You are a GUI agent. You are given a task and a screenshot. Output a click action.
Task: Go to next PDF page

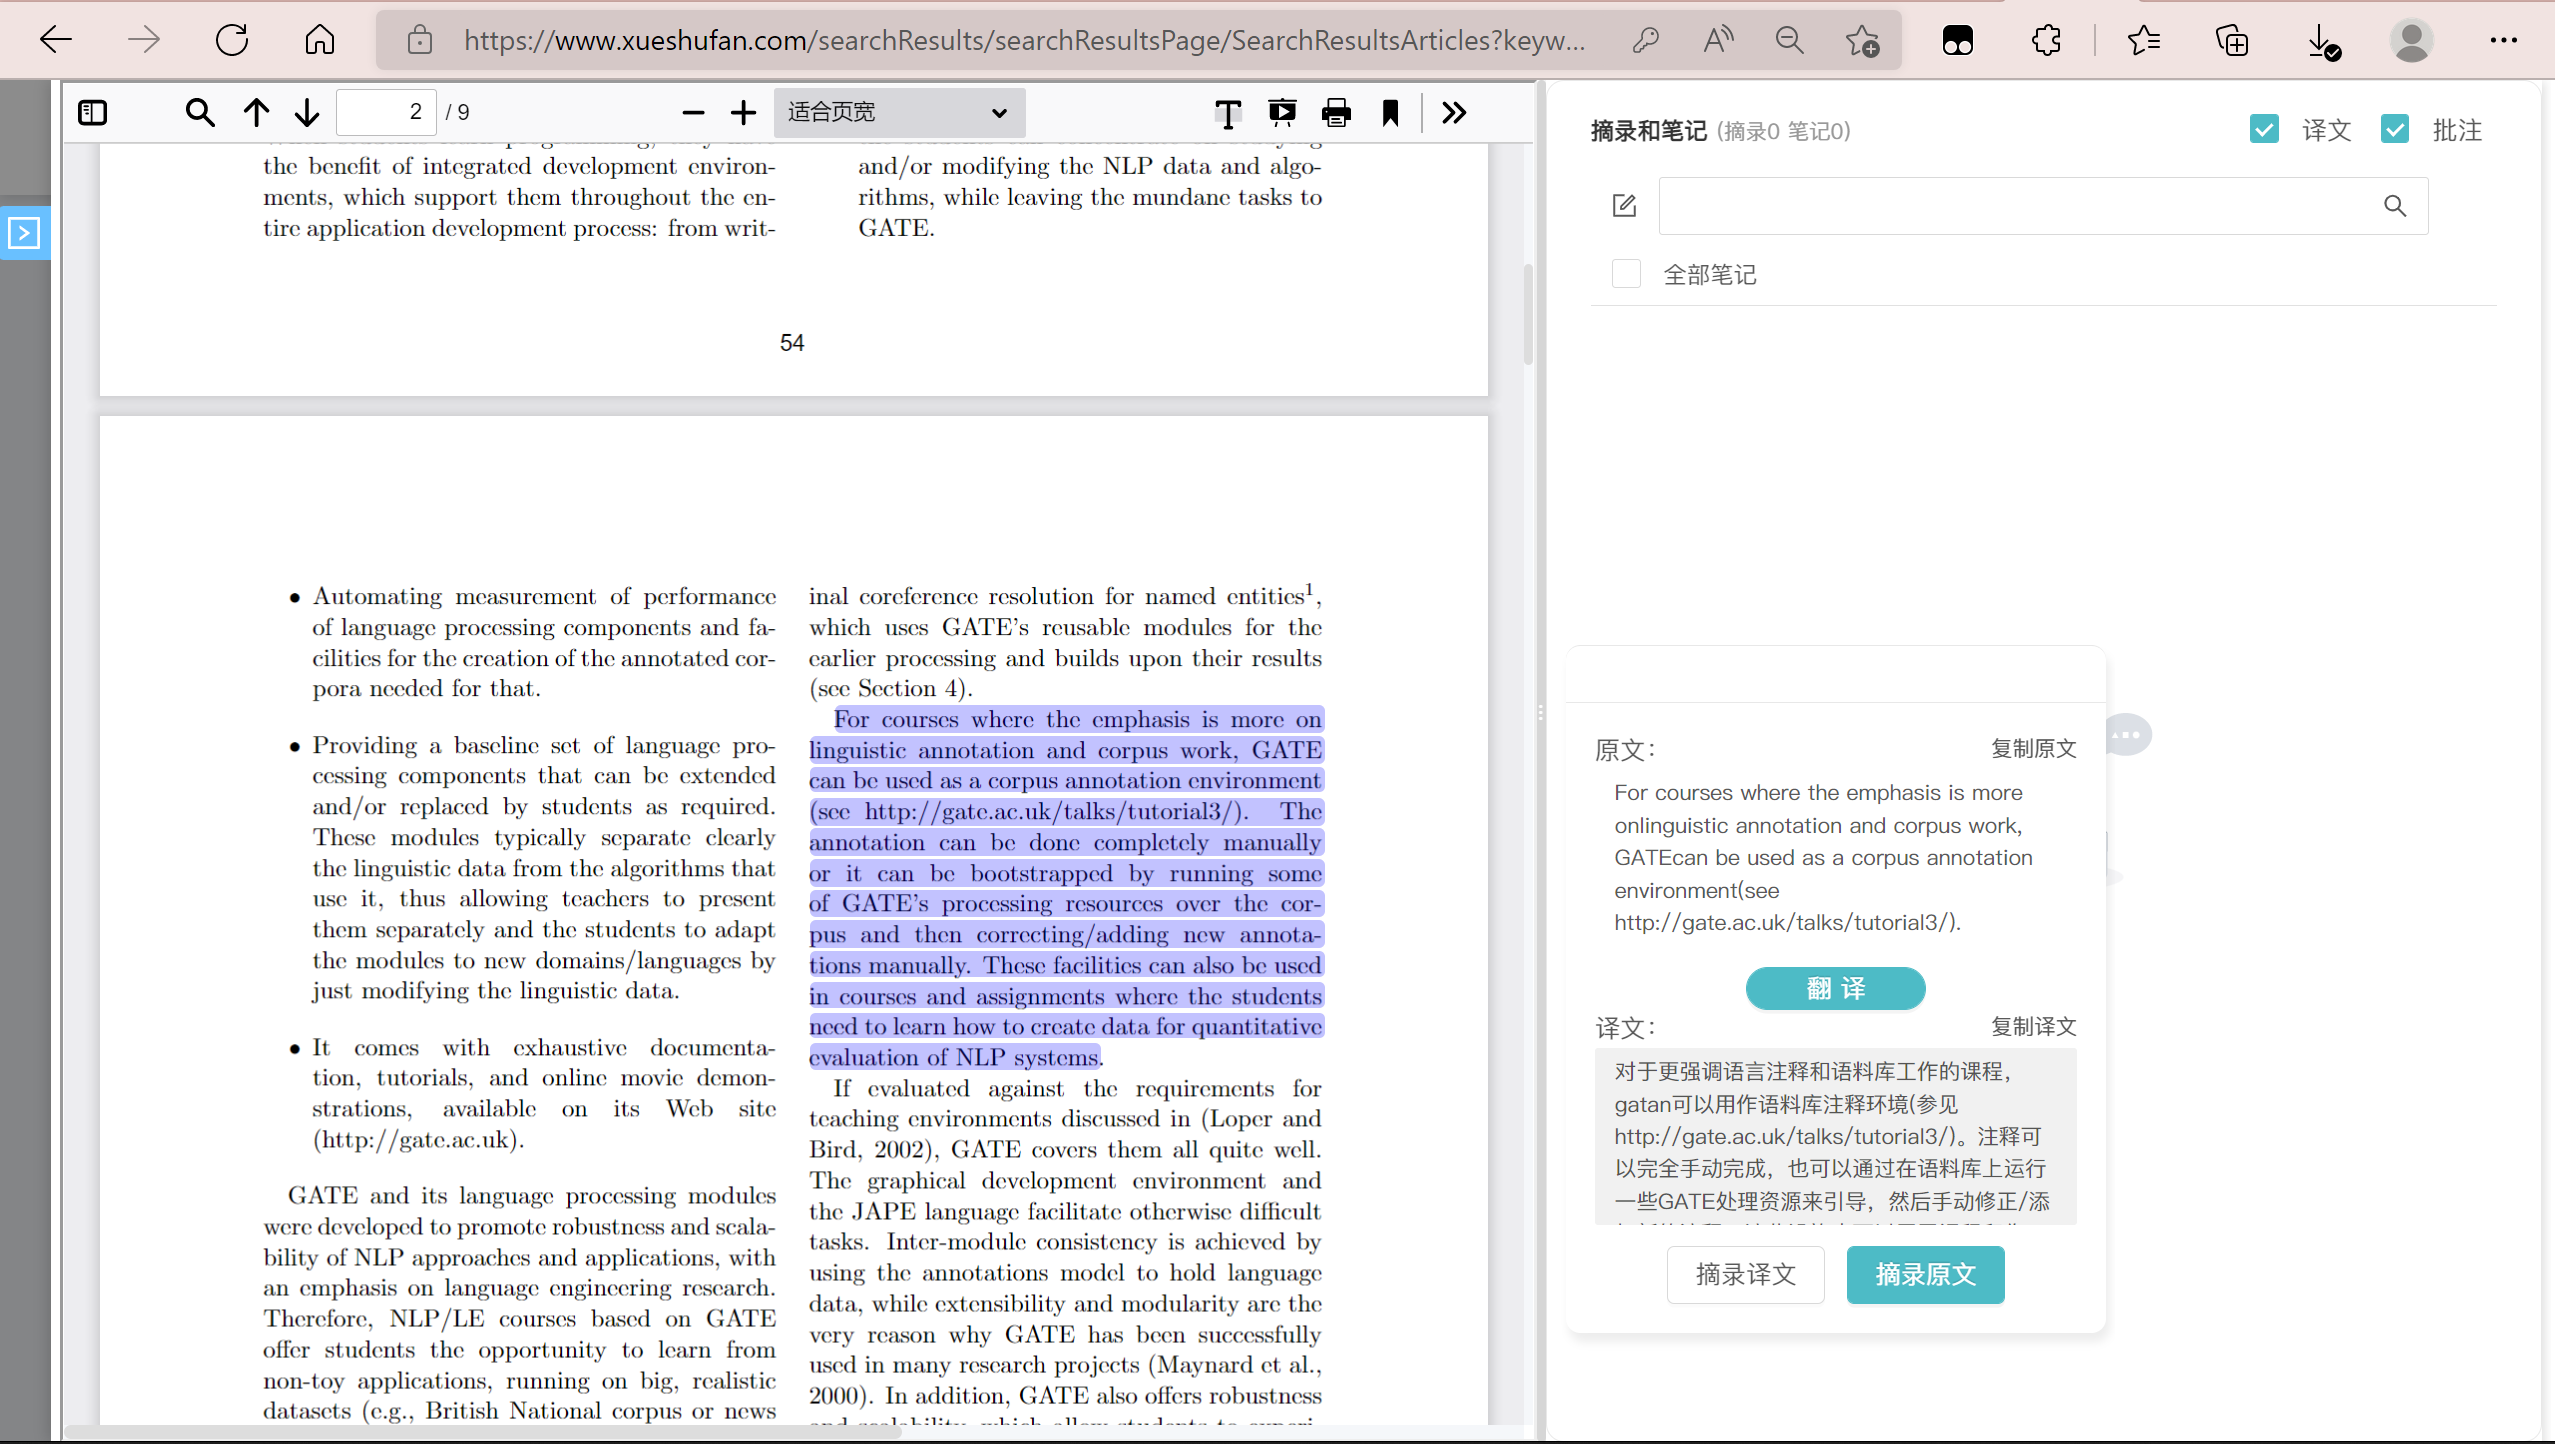(x=307, y=112)
